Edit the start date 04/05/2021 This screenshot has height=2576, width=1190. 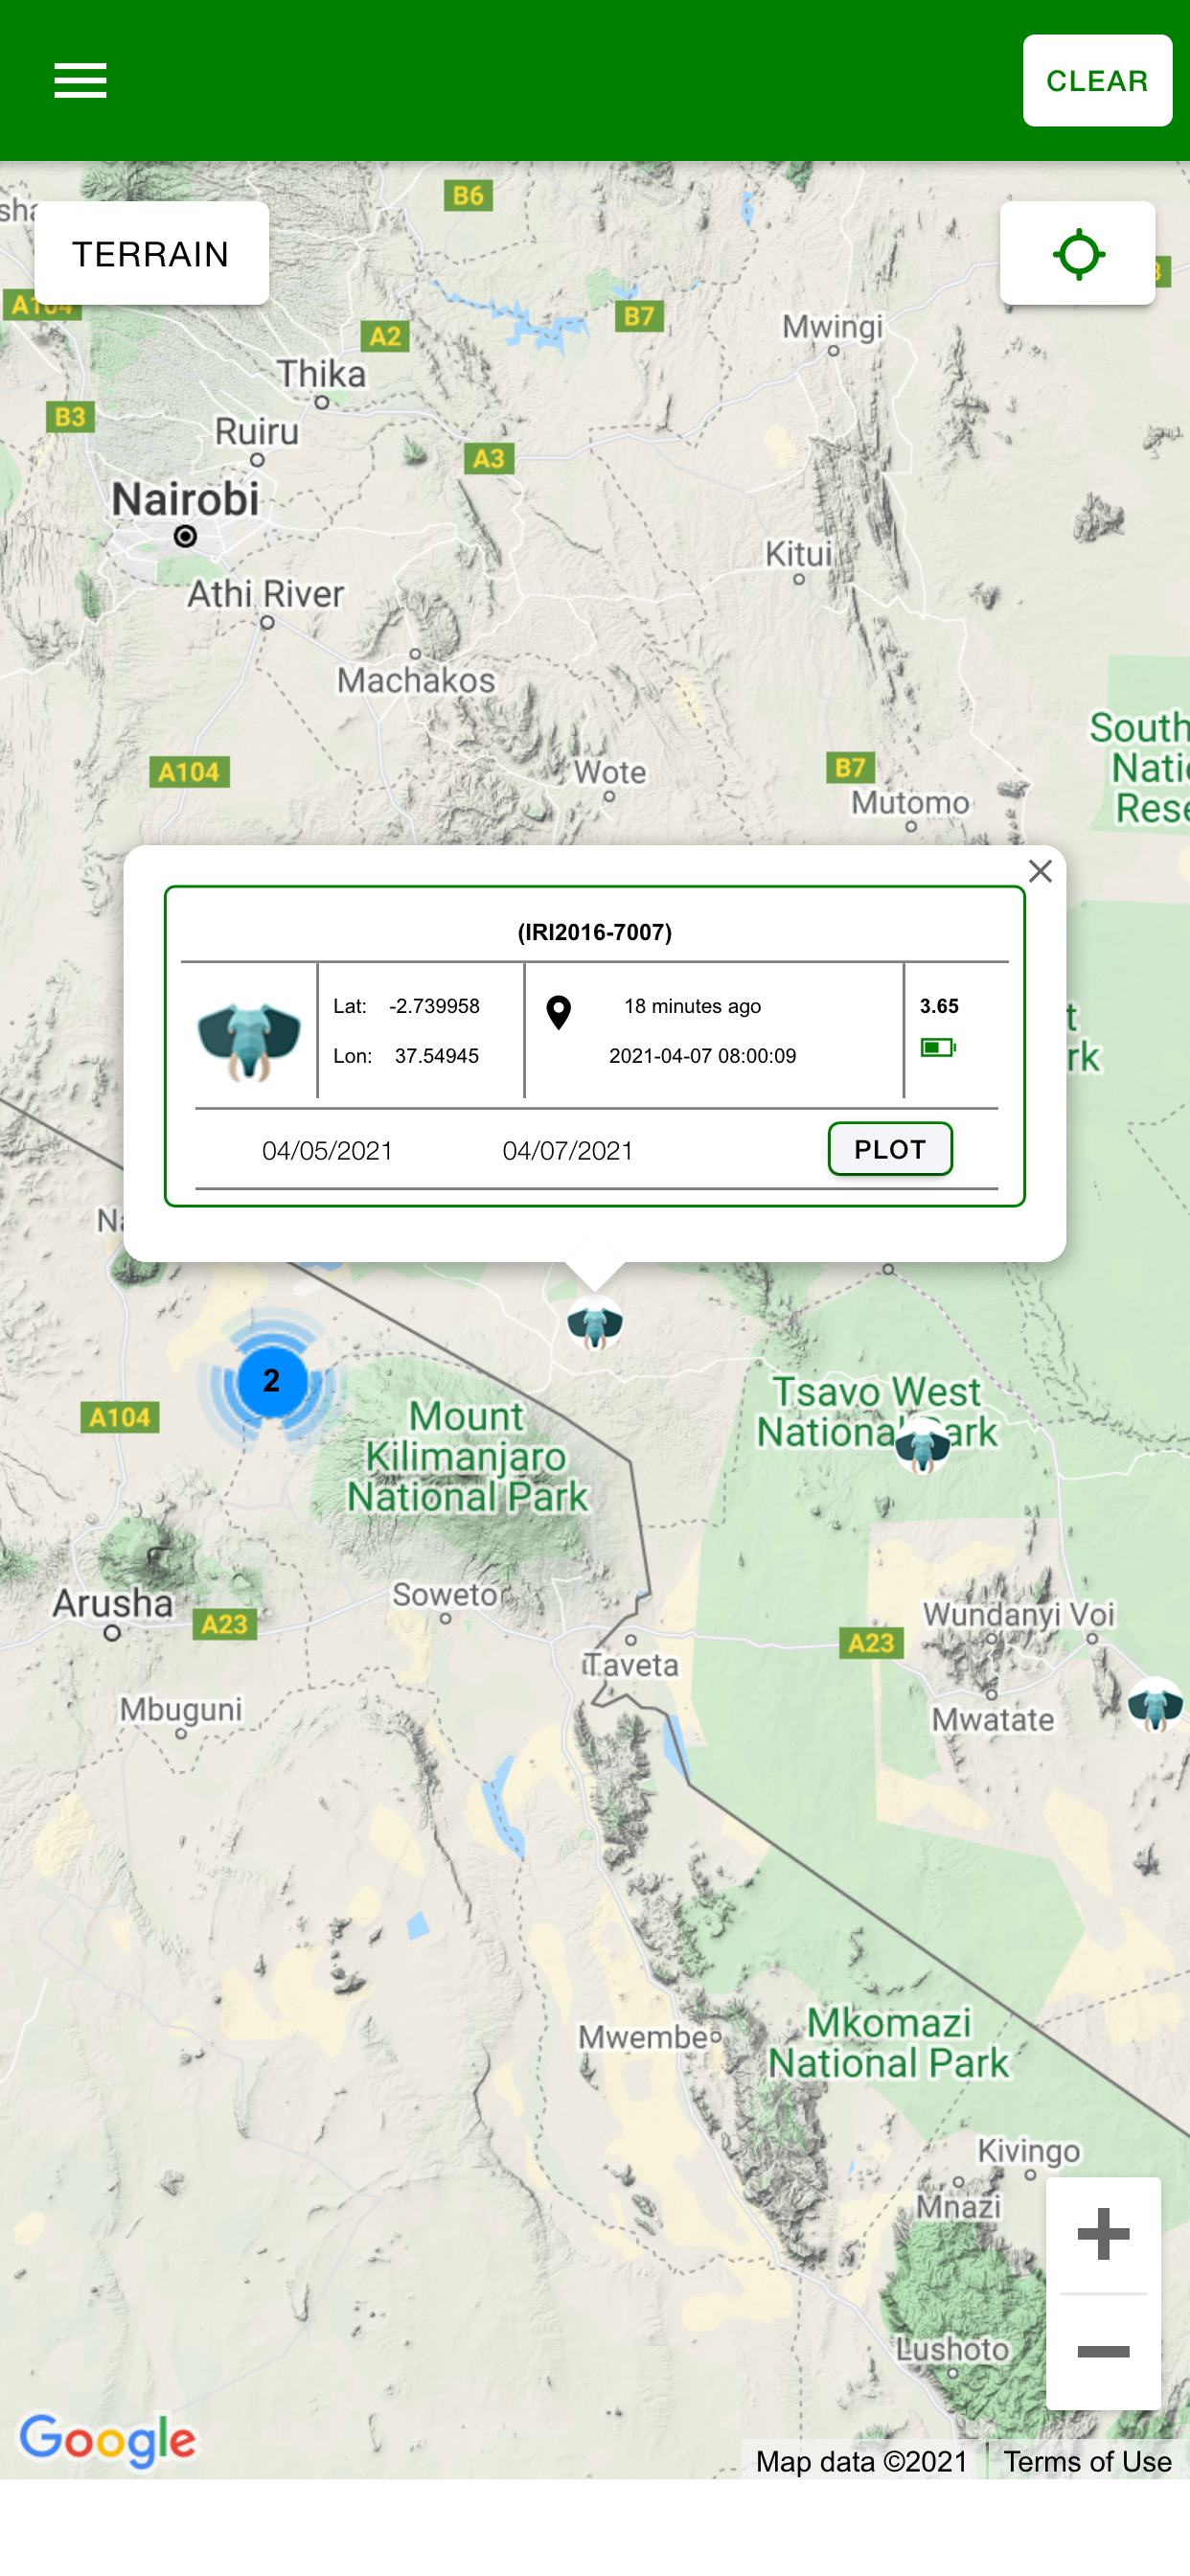[327, 1151]
